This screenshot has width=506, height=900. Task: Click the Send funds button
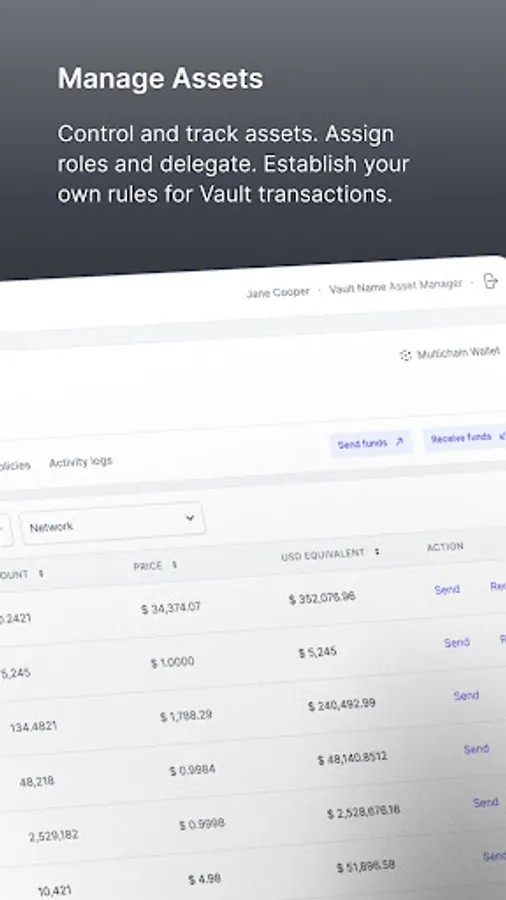coord(371,443)
